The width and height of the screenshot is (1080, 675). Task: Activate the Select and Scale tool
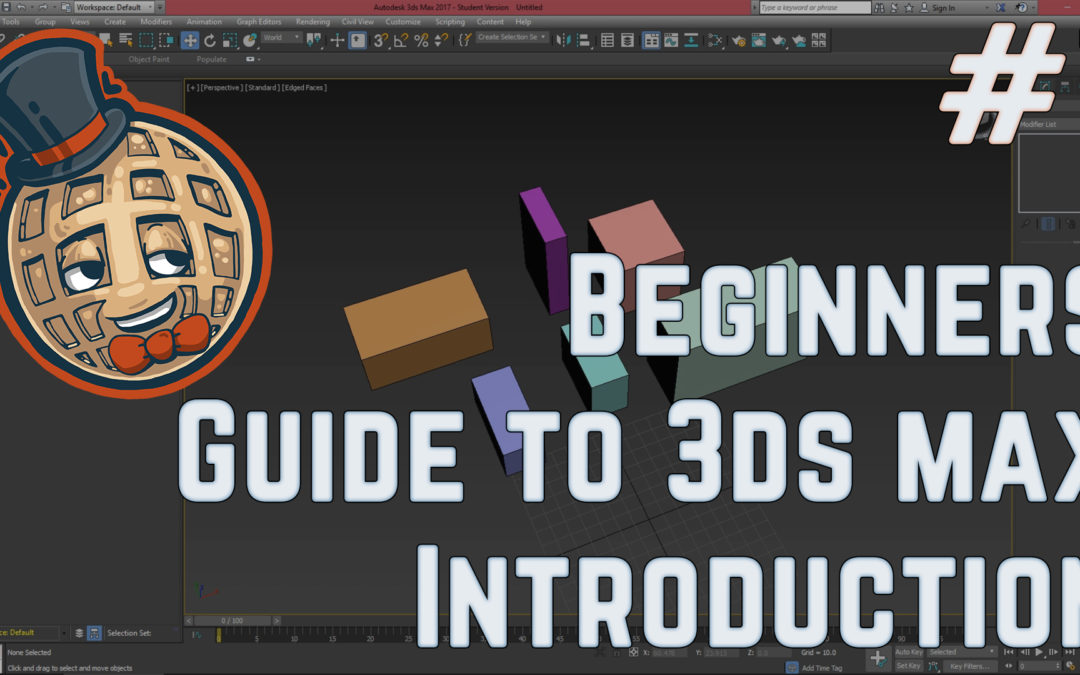pos(230,40)
